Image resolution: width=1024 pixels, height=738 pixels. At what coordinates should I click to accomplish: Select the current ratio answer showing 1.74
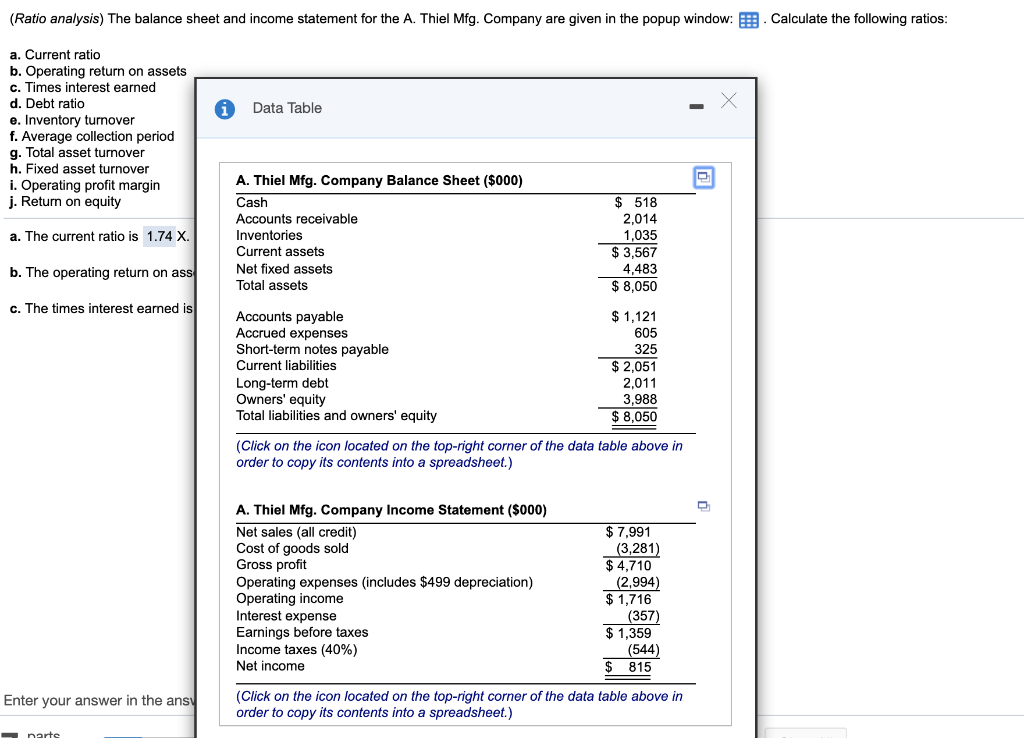click(159, 237)
